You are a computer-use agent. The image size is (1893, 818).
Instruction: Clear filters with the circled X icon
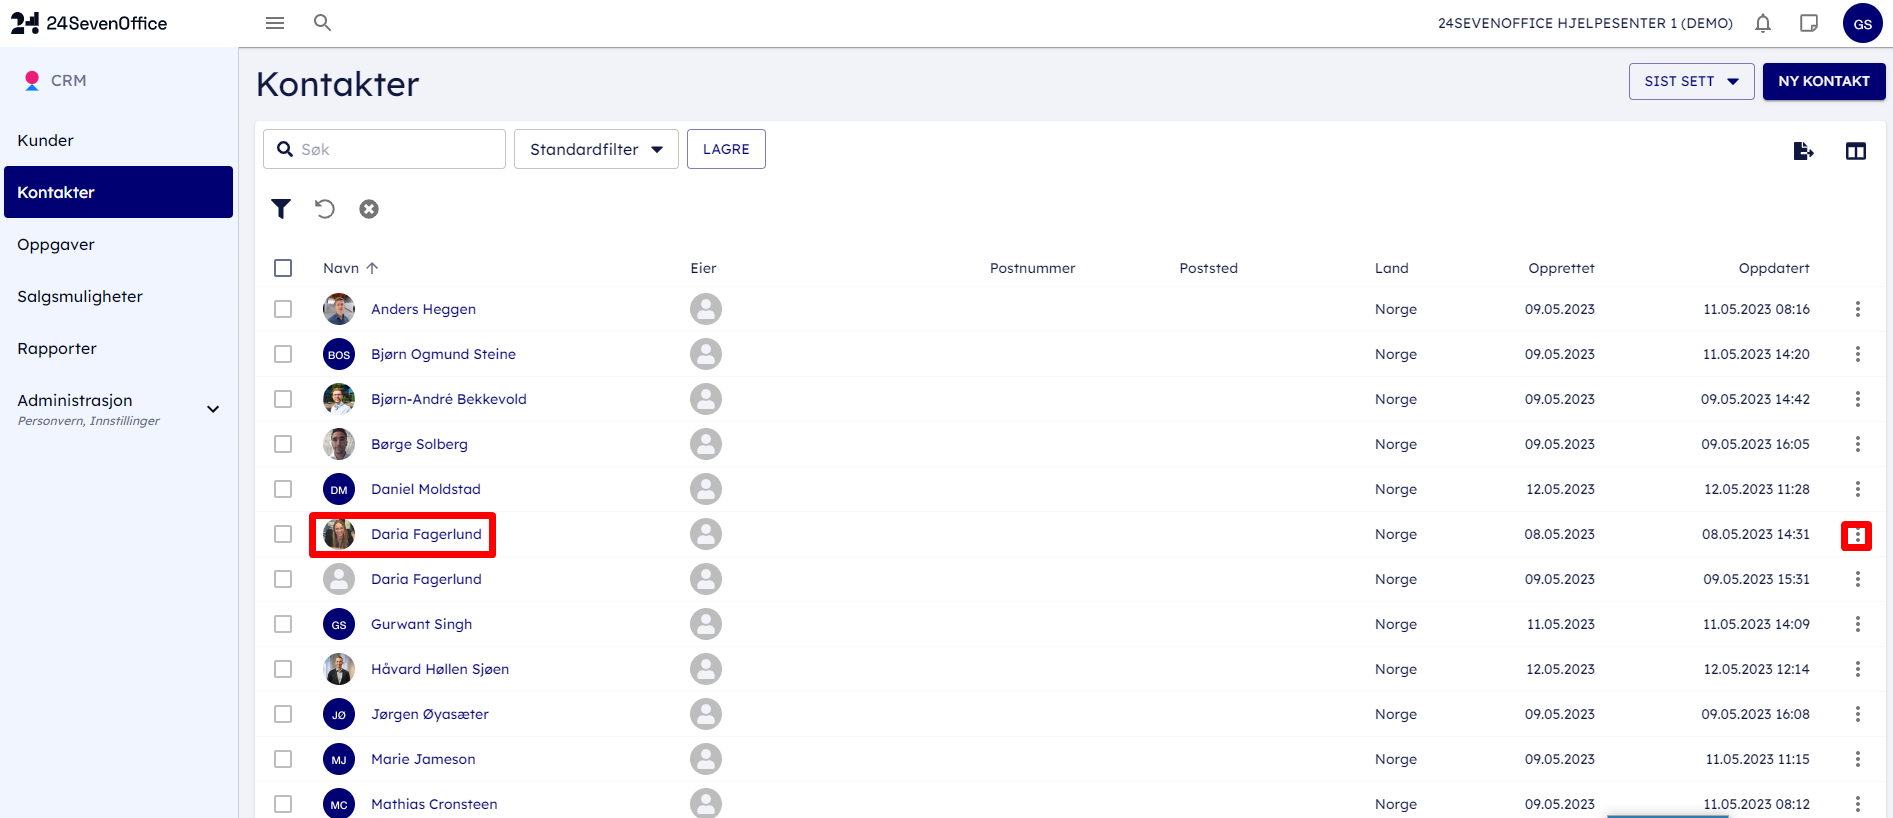[369, 209]
